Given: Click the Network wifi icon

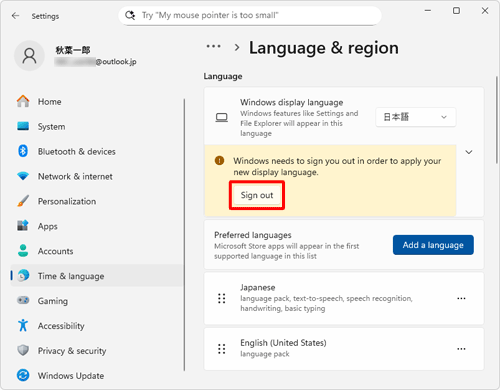Looking at the screenshot, I should pyautogui.click(x=23, y=176).
